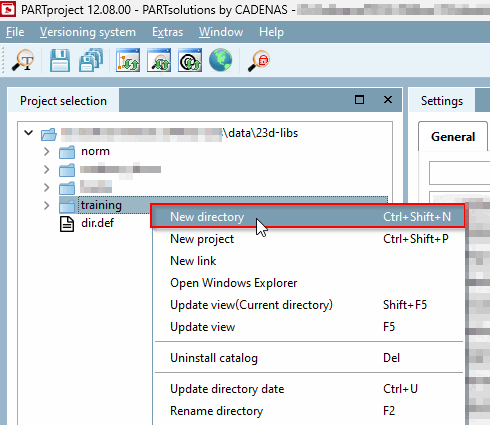The height and width of the screenshot is (425, 490).
Task: Select the norm tree item
Action: pos(95,151)
